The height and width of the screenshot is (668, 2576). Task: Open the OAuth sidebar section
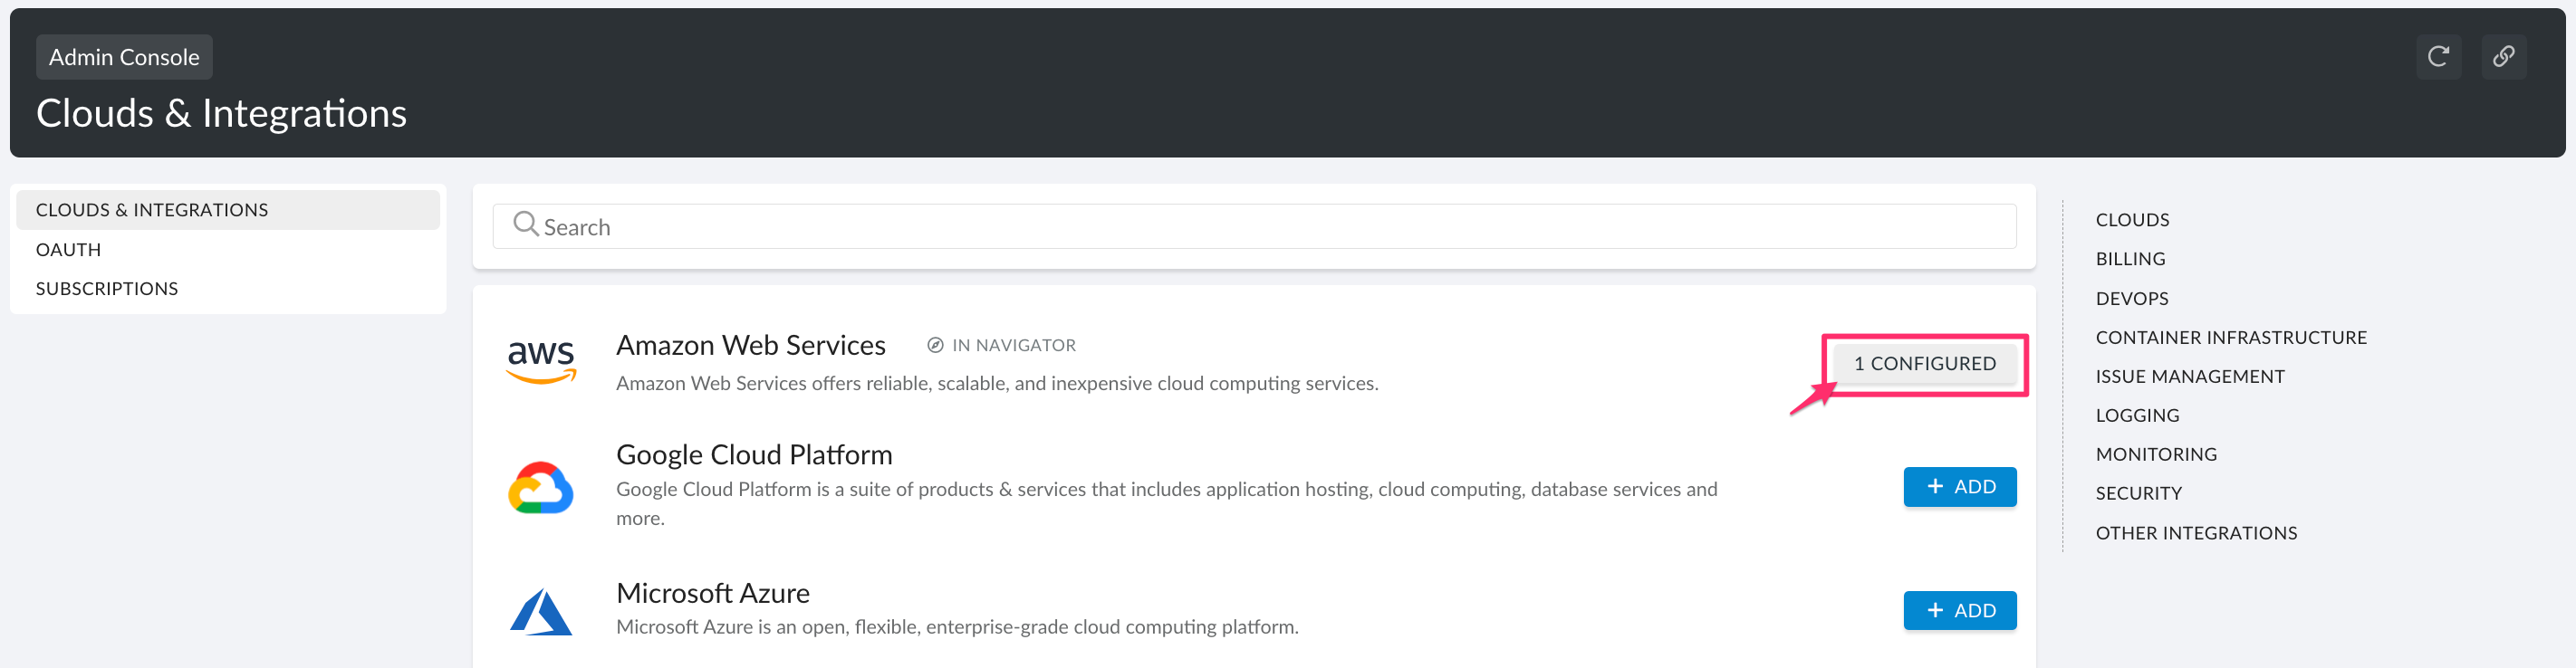(68, 250)
